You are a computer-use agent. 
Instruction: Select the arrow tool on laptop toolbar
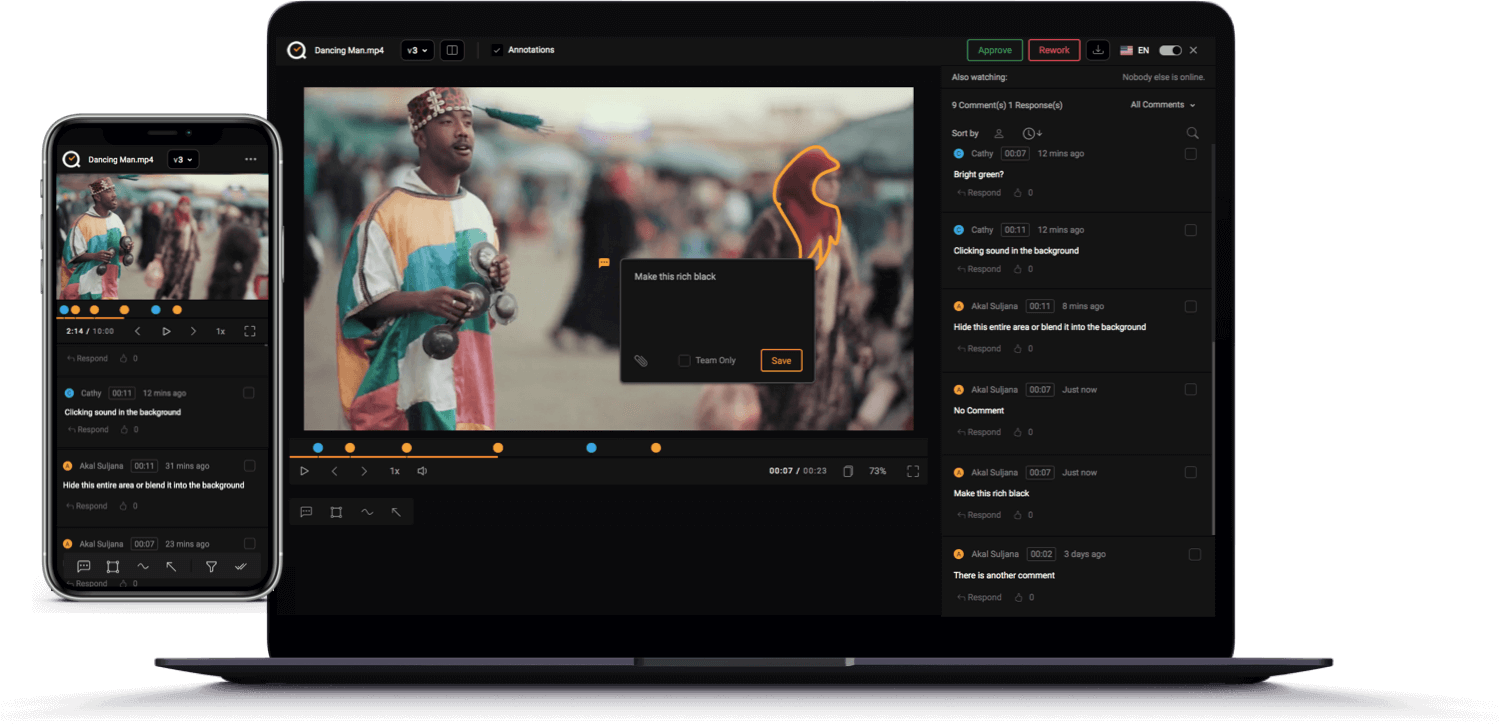pos(396,512)
